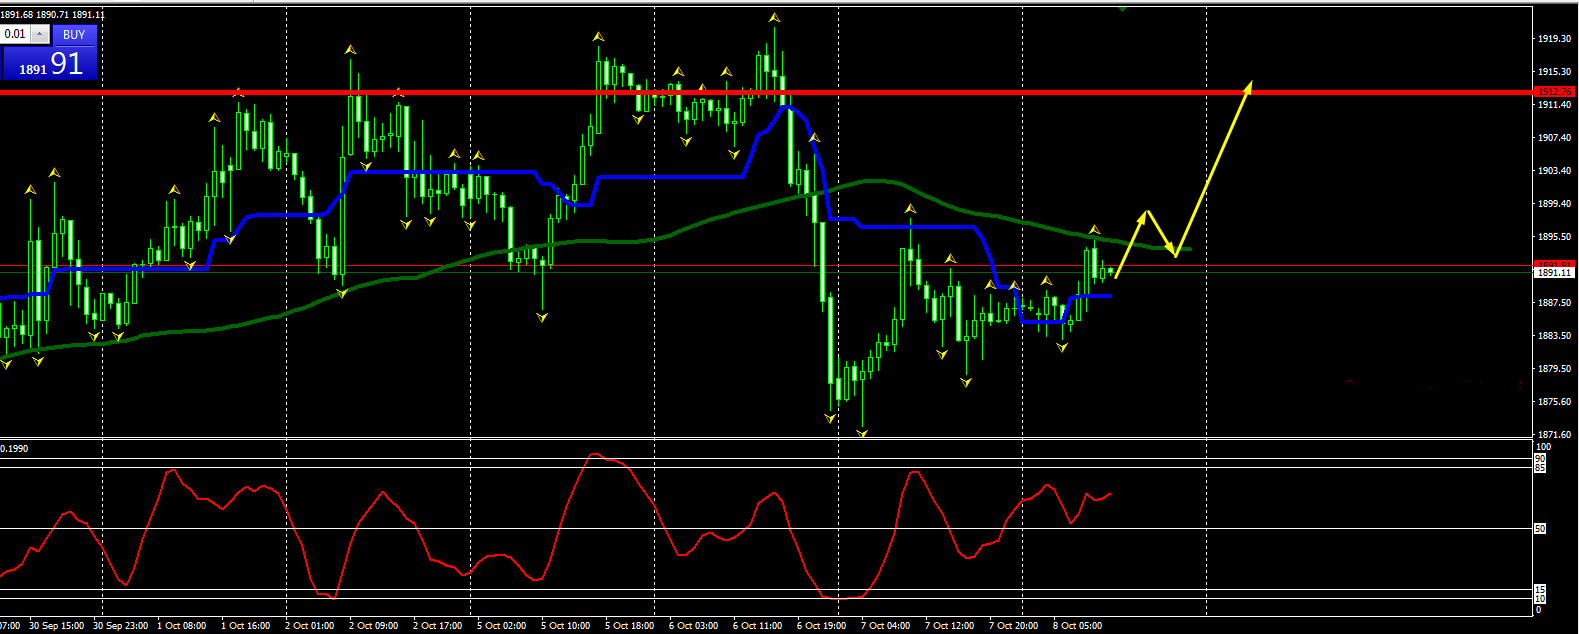Click the 1871.60 price axis label
1579x634 pixels.
tap(1553, 435)
